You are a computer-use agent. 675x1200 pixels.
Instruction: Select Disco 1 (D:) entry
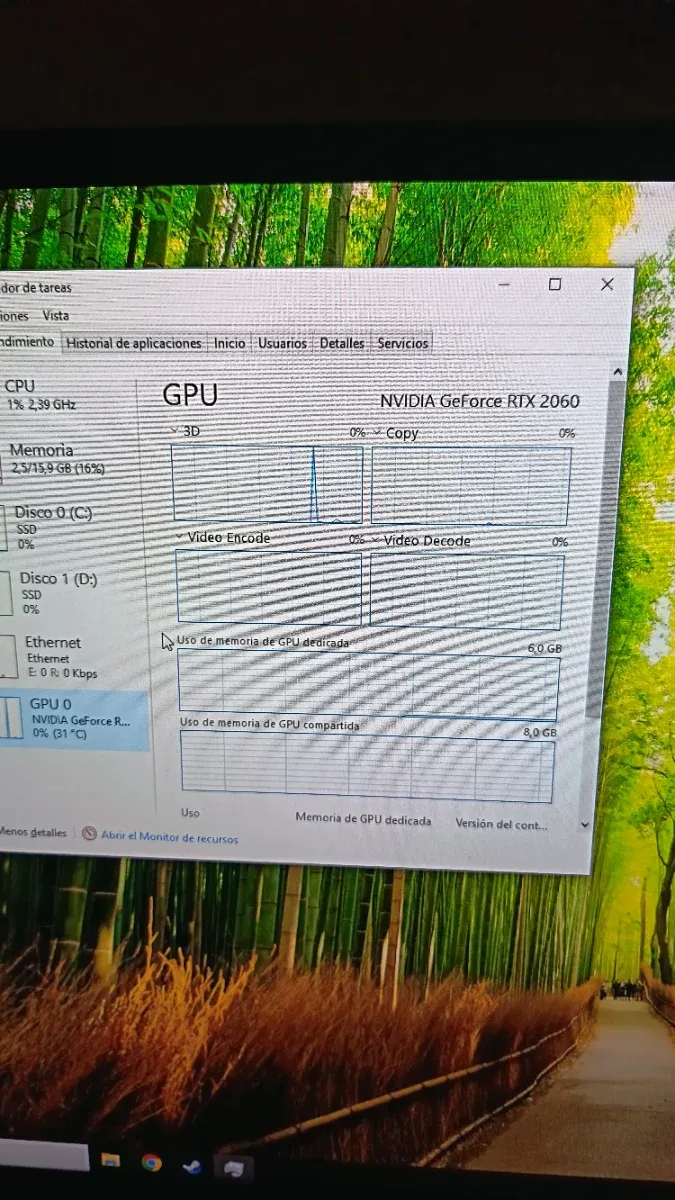(72, 592)
